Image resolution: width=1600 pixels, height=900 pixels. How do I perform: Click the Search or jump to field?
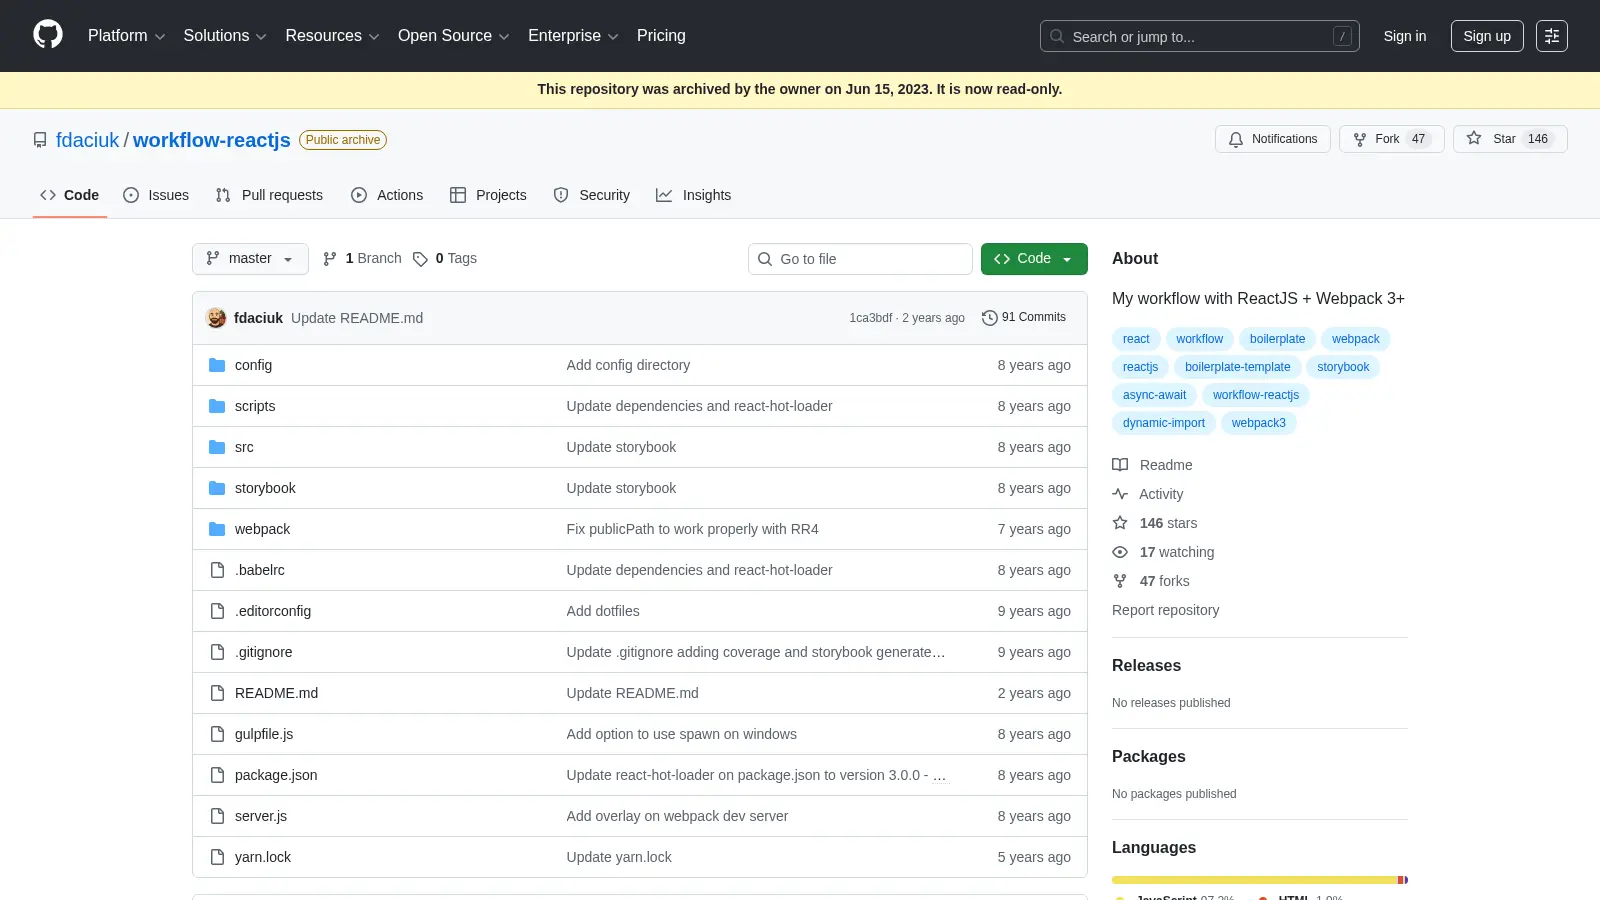[x=1200, y=36]
